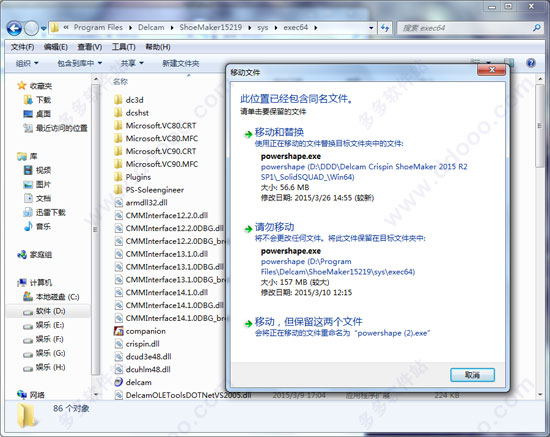550x437 pixels.
Task: Open the 文件(F) menu
Action: tap(22, 47)
